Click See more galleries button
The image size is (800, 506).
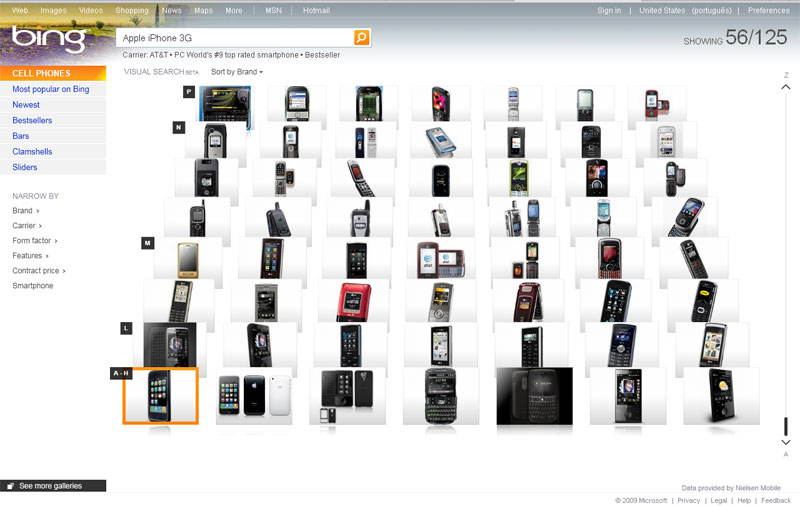pos(53,486)
